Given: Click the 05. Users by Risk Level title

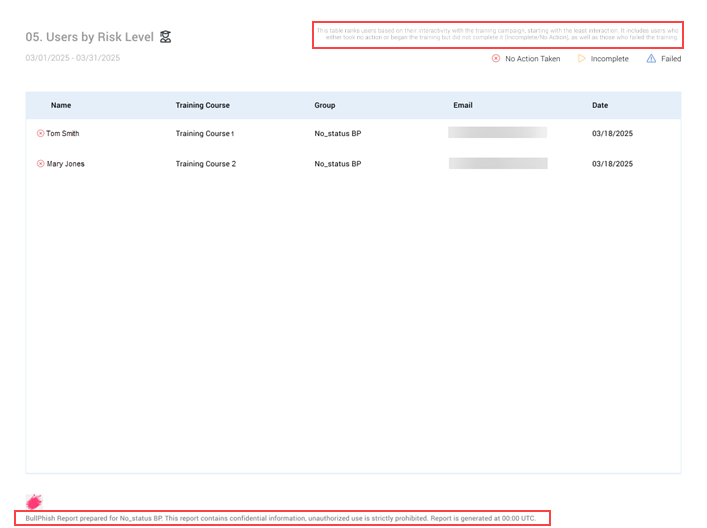Looking at the screenshot, I should [90, 37].
